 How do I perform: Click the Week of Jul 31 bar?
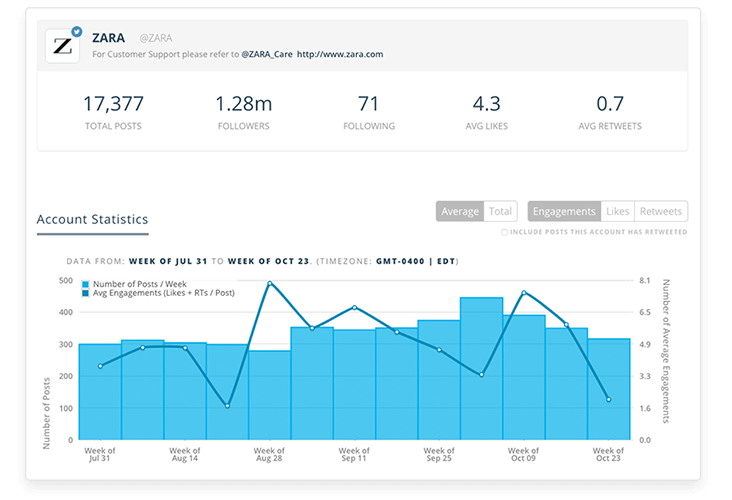(x=100, y=392)
